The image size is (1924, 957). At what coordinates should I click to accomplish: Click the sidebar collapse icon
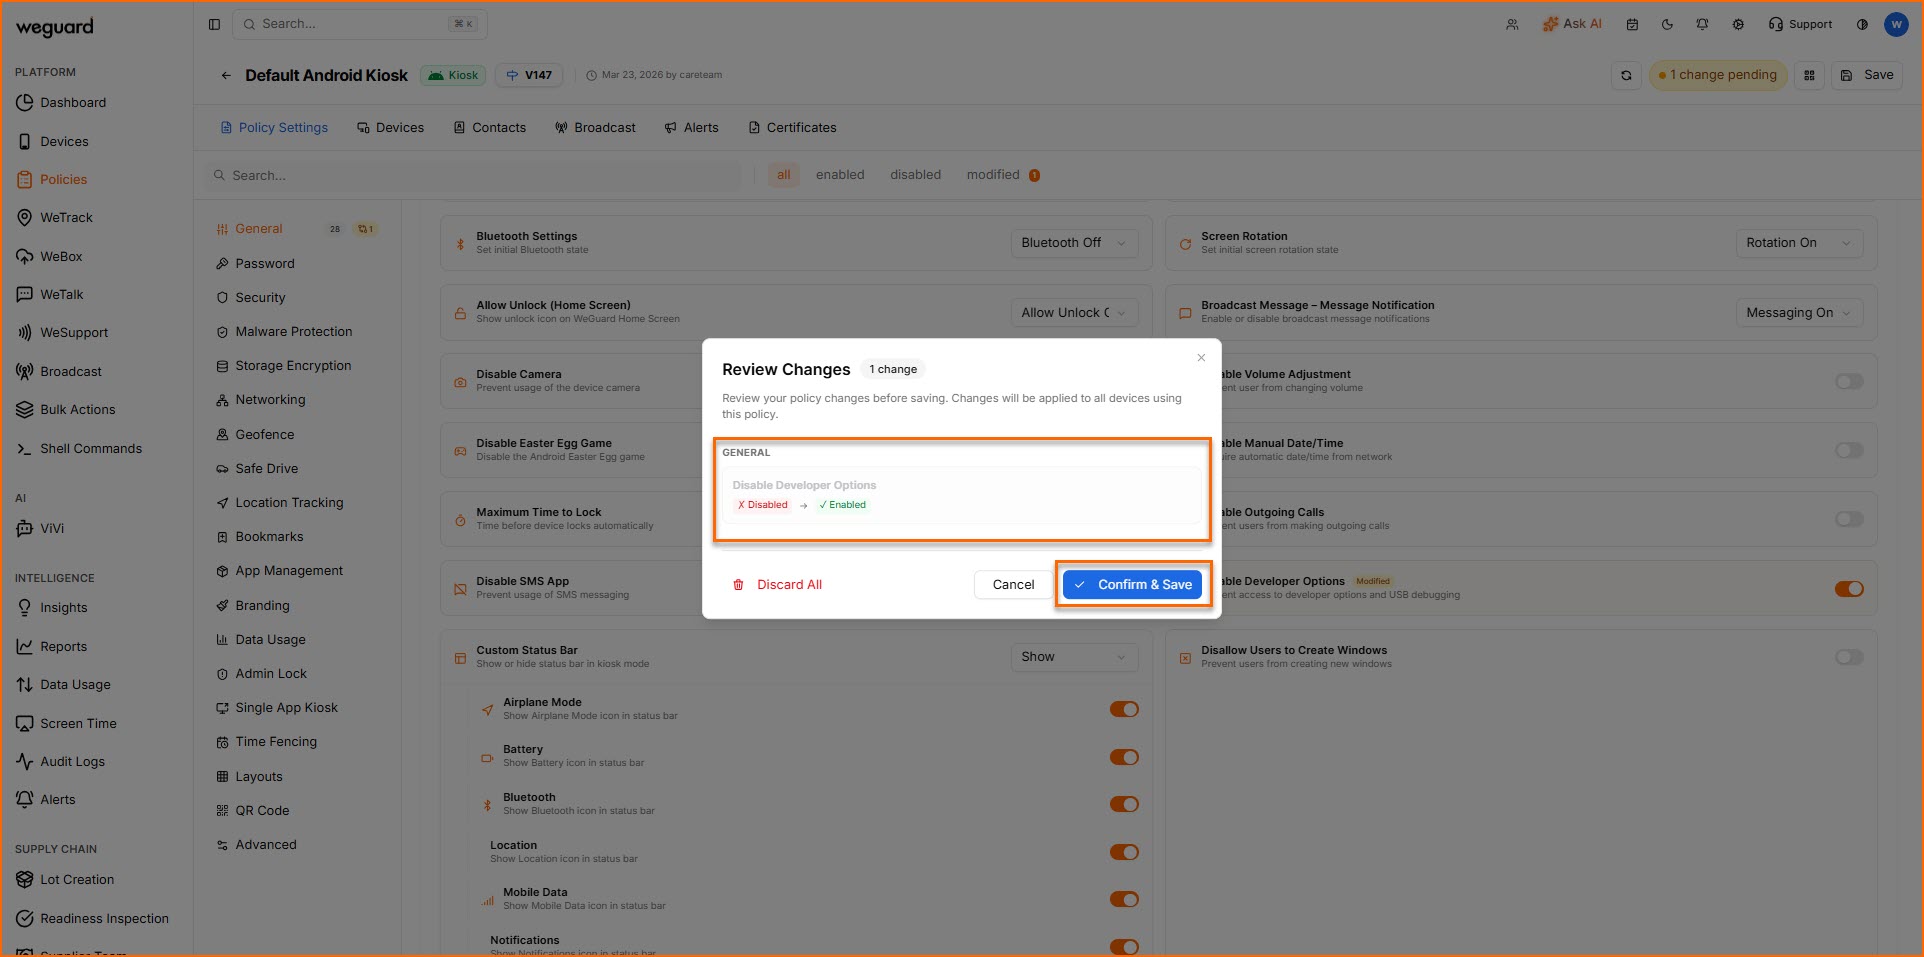214,24
